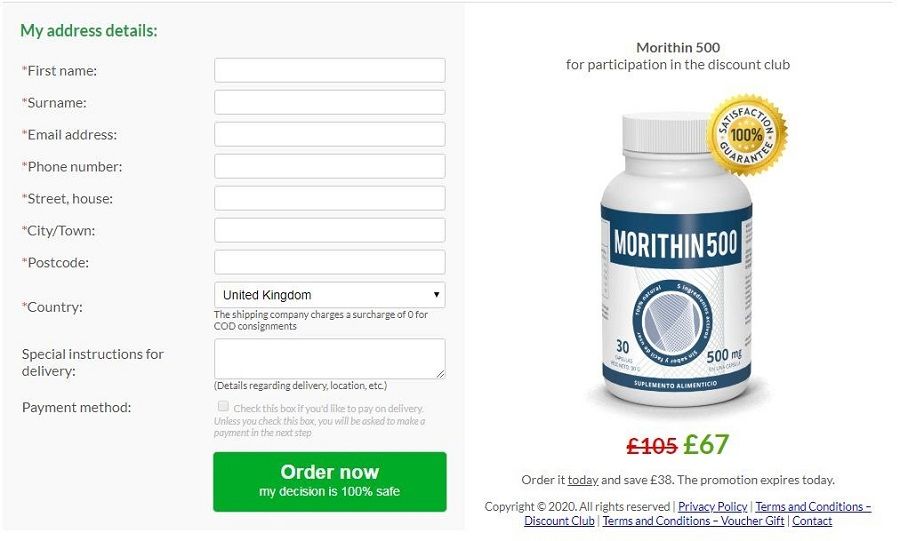Open Terms and Conditions – Discount Club link

point(698,513)
